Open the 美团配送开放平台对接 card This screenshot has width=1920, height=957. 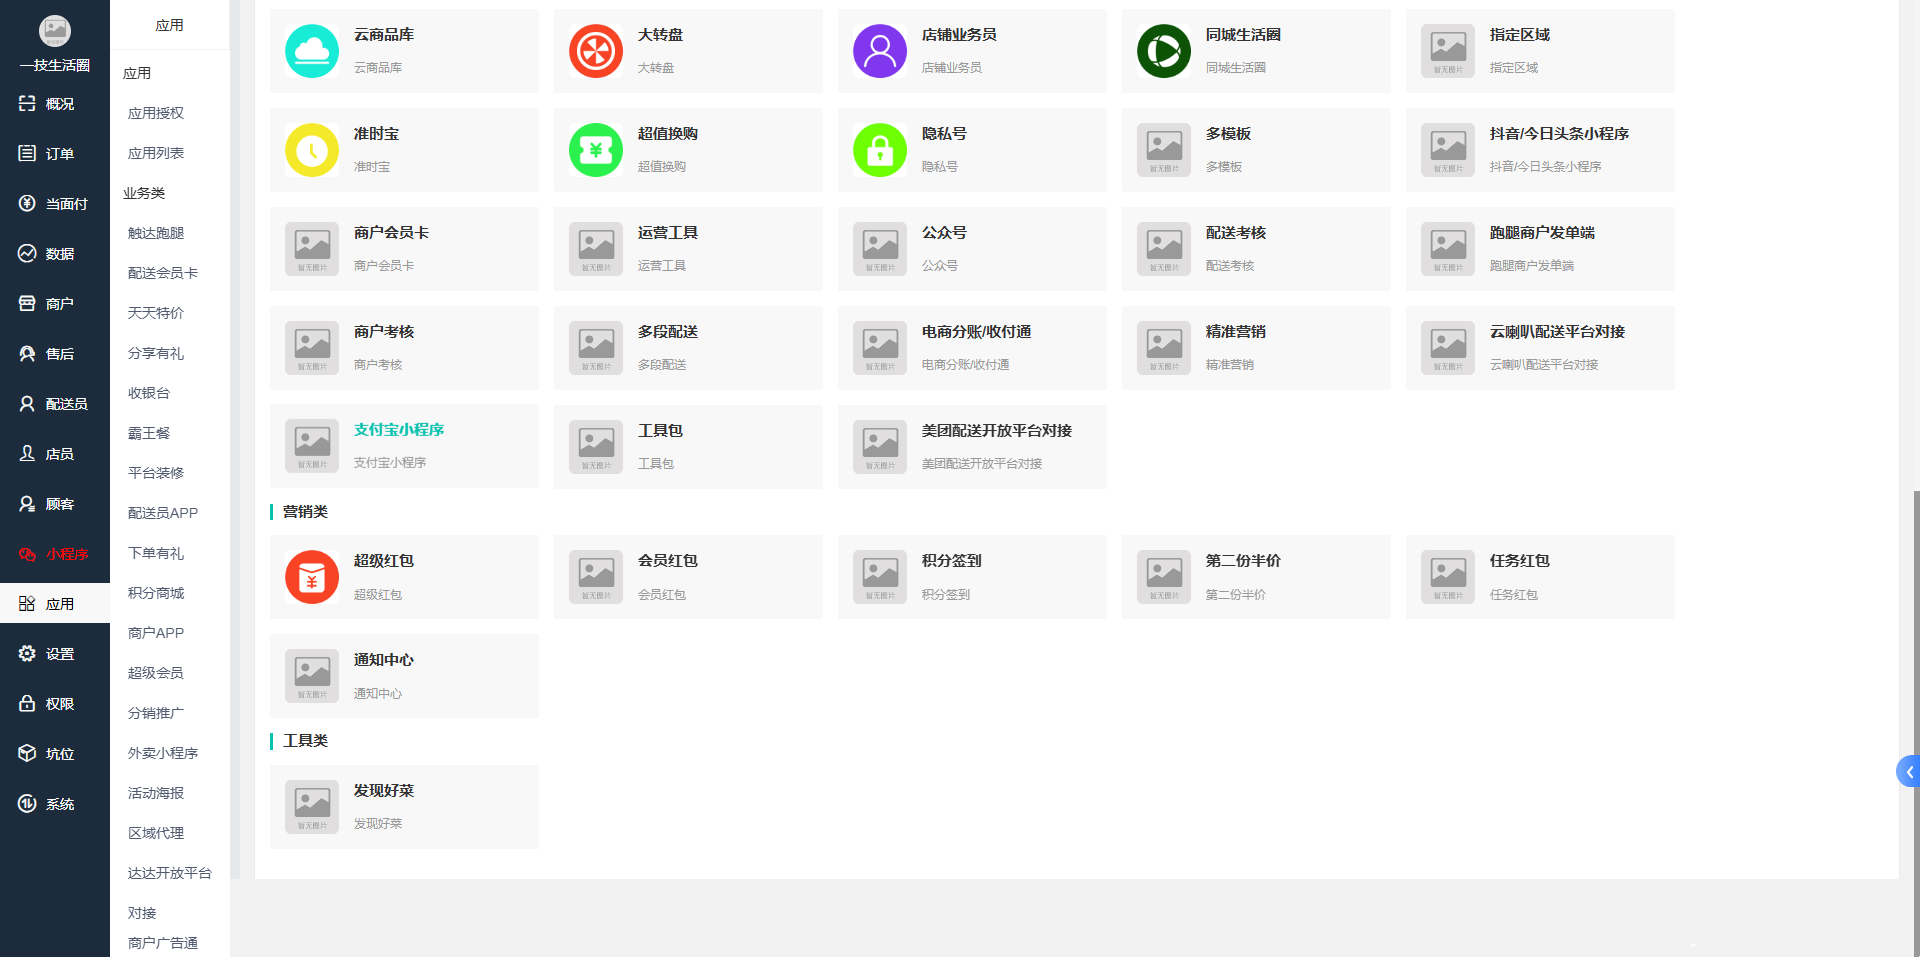pyautogui.click(x=972, y=447)
